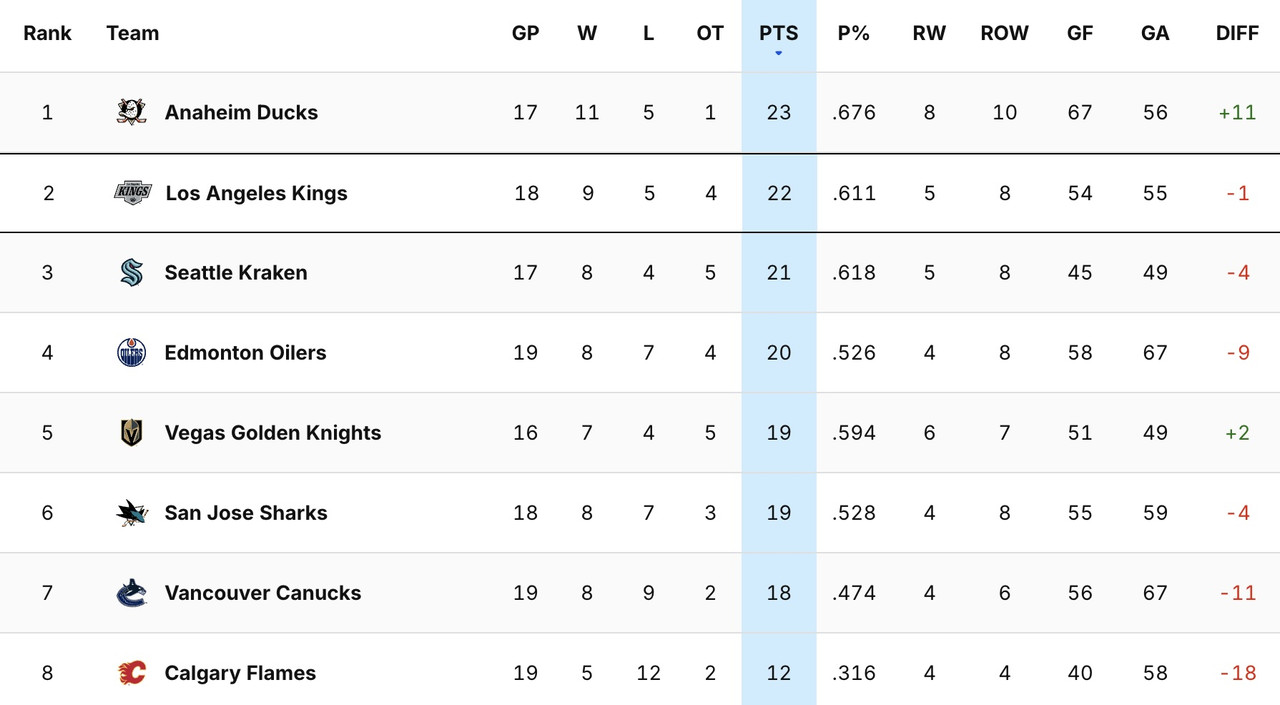Toggle sorting by the GP column
Viewport: 1280px width, 705px height.
[525, 33]
